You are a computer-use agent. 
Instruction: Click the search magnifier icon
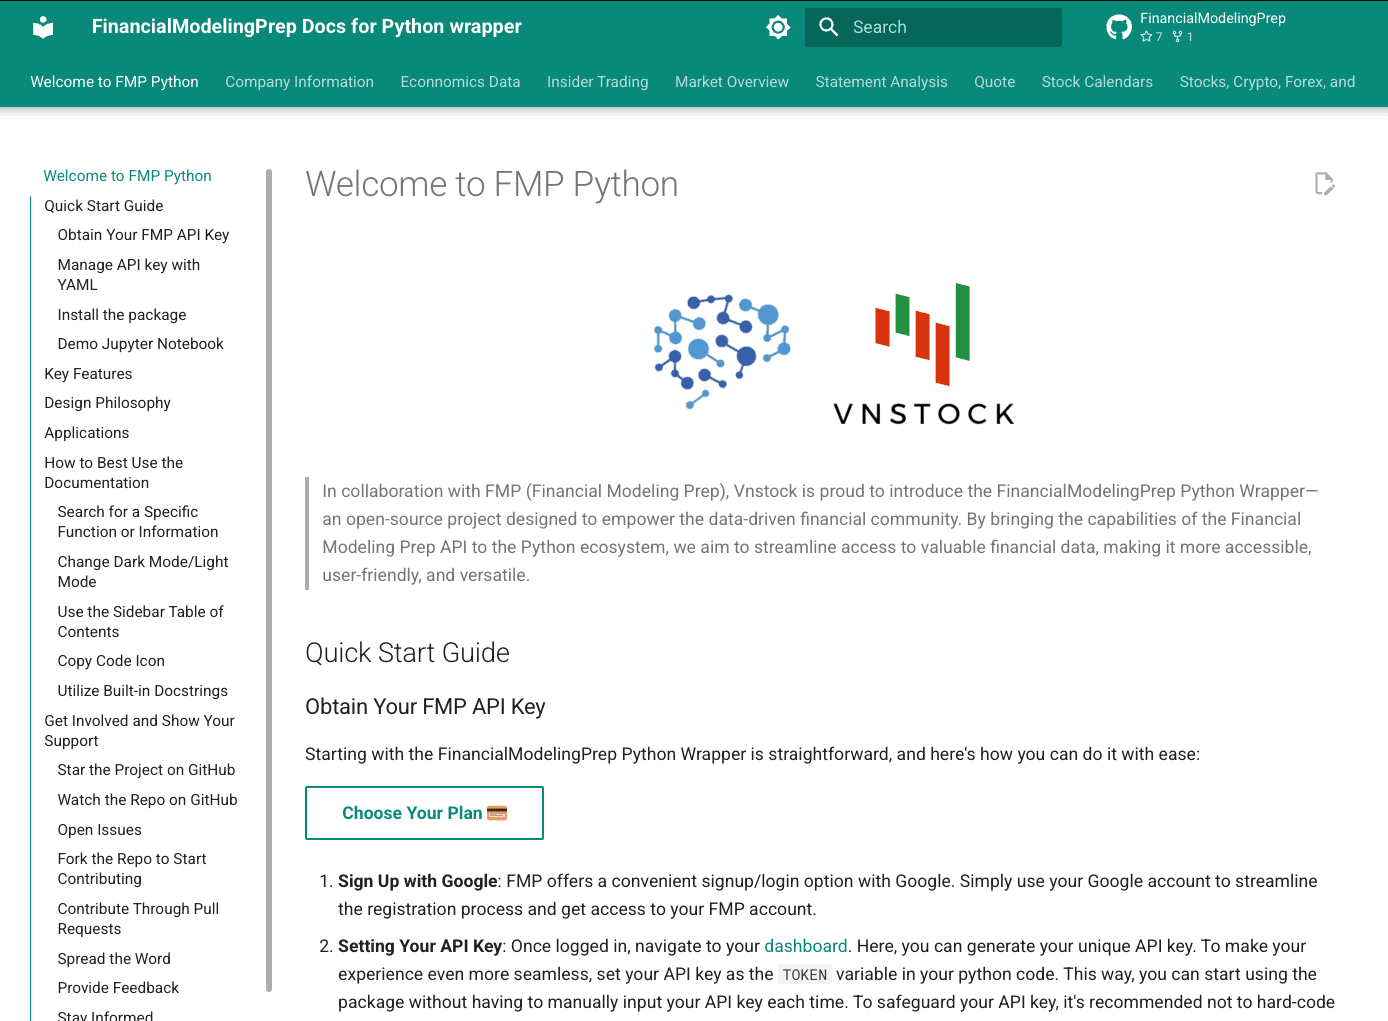click(x=829, y=27)
